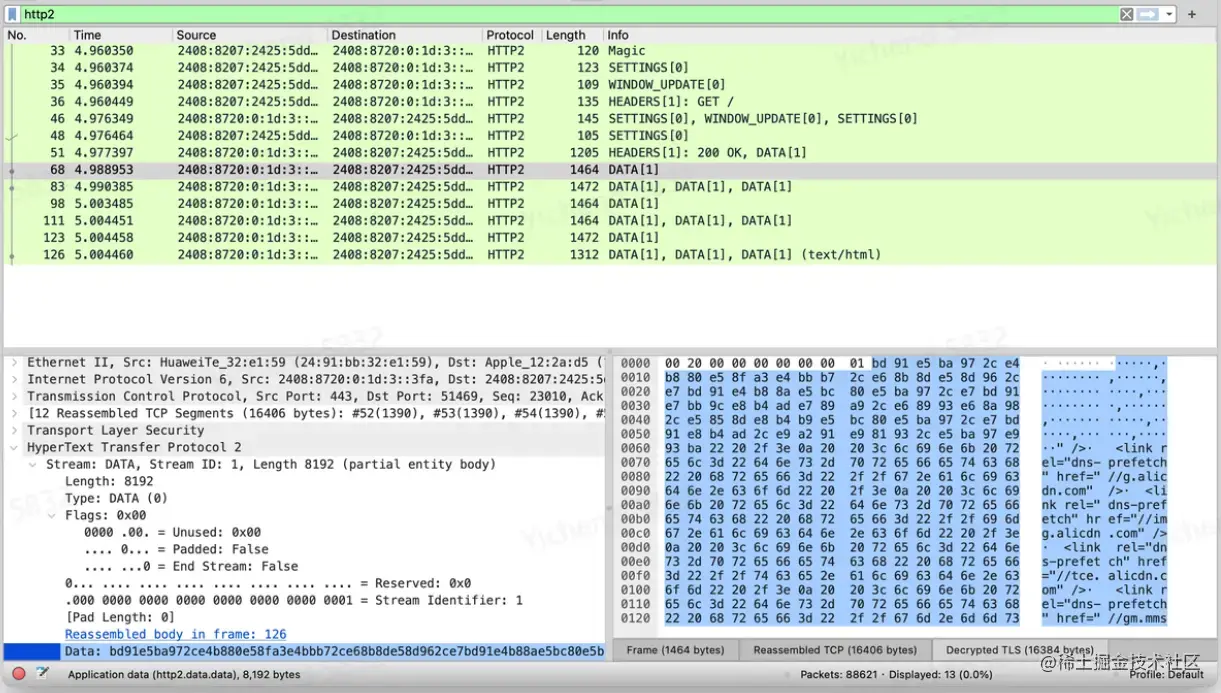The width and height of the screenshot is (1221, 693).
Task: Switch to the Reassembled TCP tab
Action: click(x=837, y=650)
